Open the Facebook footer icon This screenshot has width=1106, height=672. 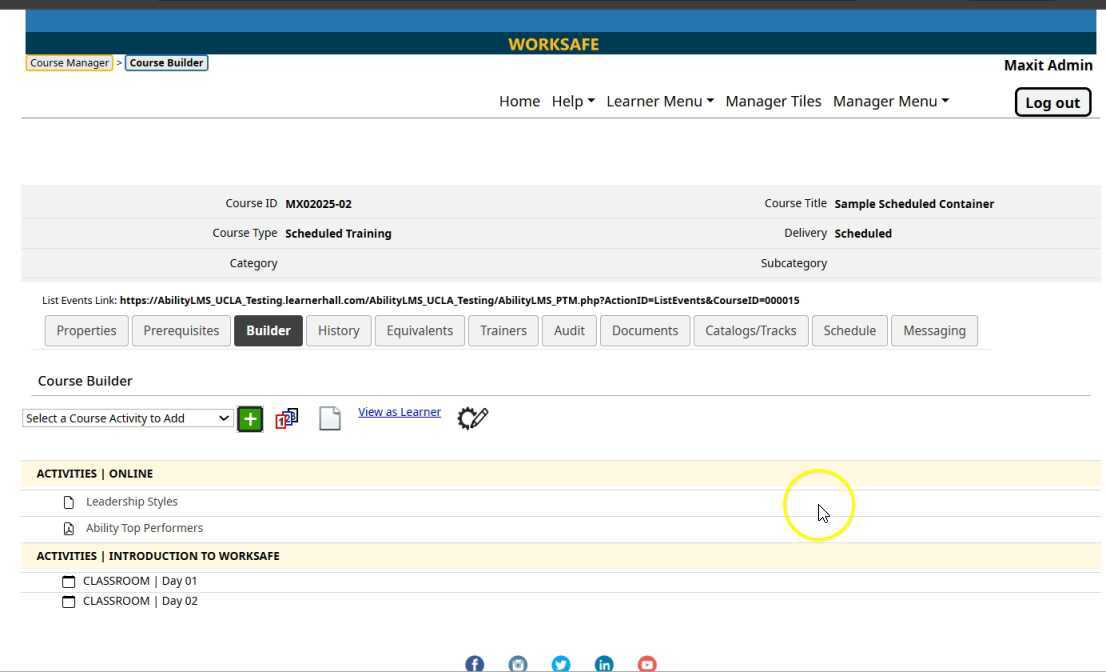pyautogui.click(x=475, y=664)
